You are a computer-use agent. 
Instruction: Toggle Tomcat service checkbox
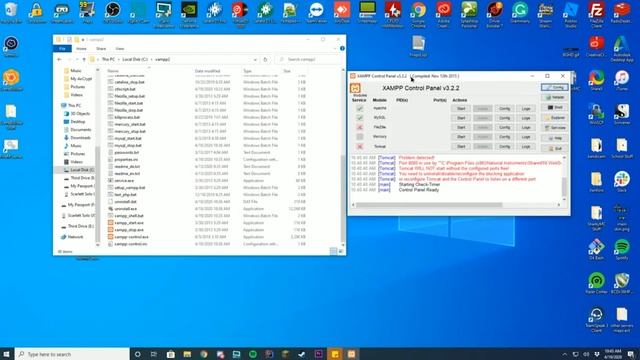[360, 147]
